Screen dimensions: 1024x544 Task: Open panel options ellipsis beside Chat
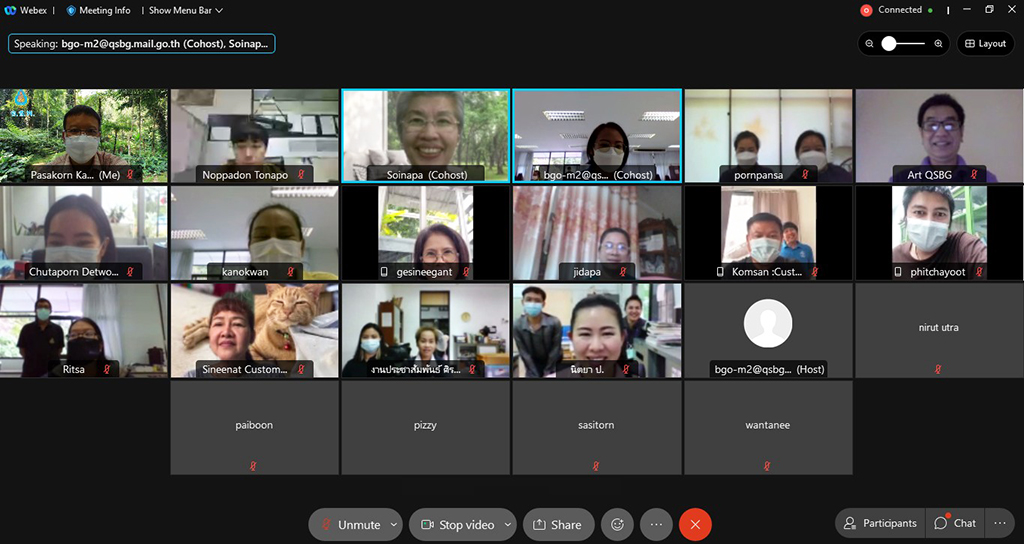pyautogui.click(x=999, y=523)
